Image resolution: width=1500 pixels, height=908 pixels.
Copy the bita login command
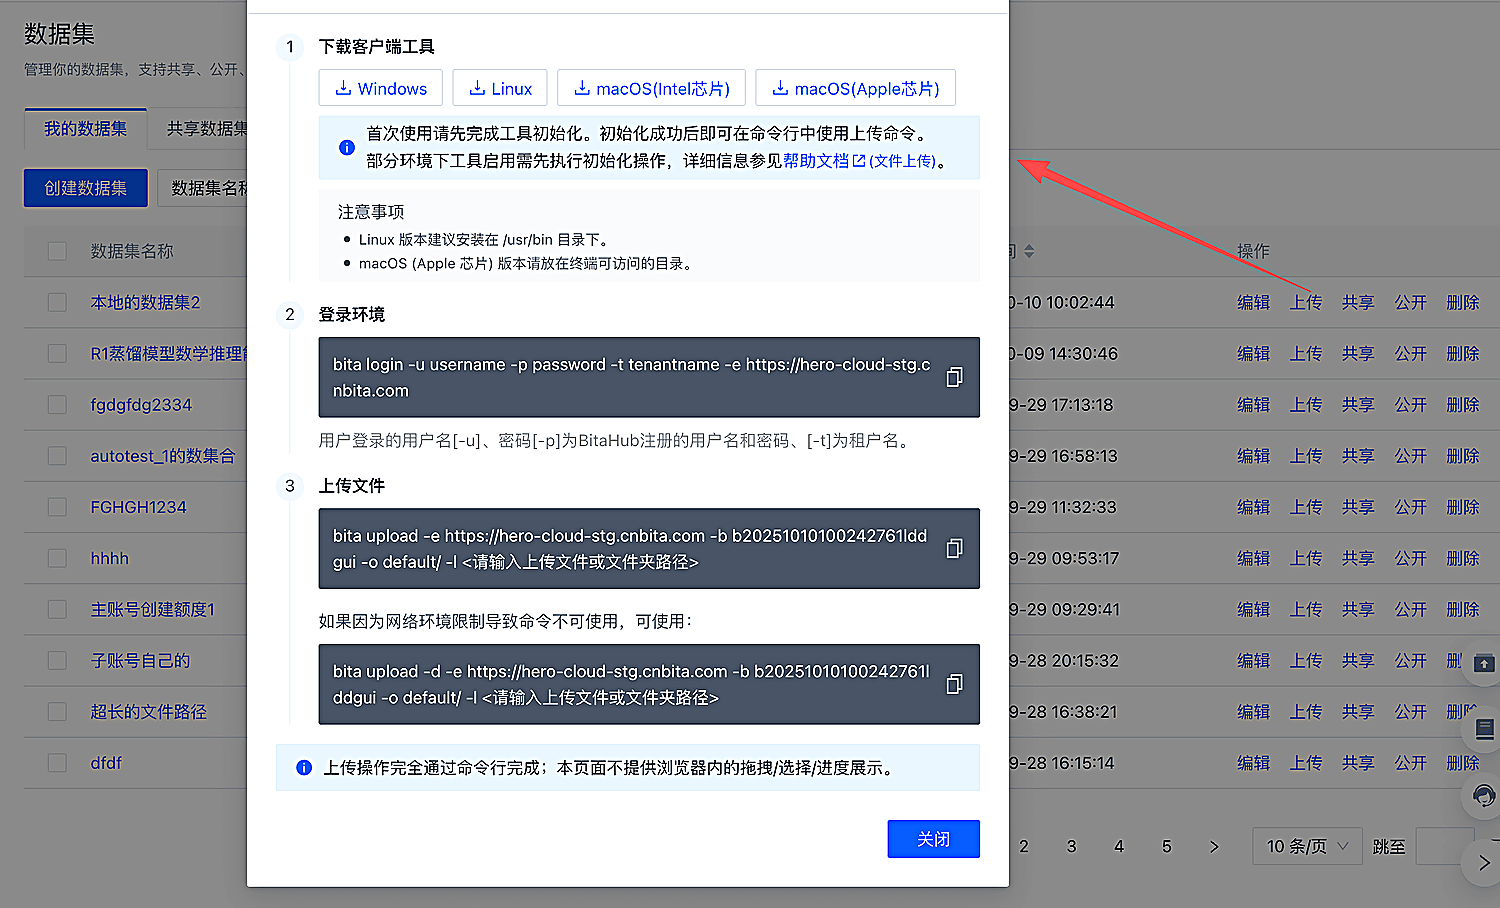(954, 377)
